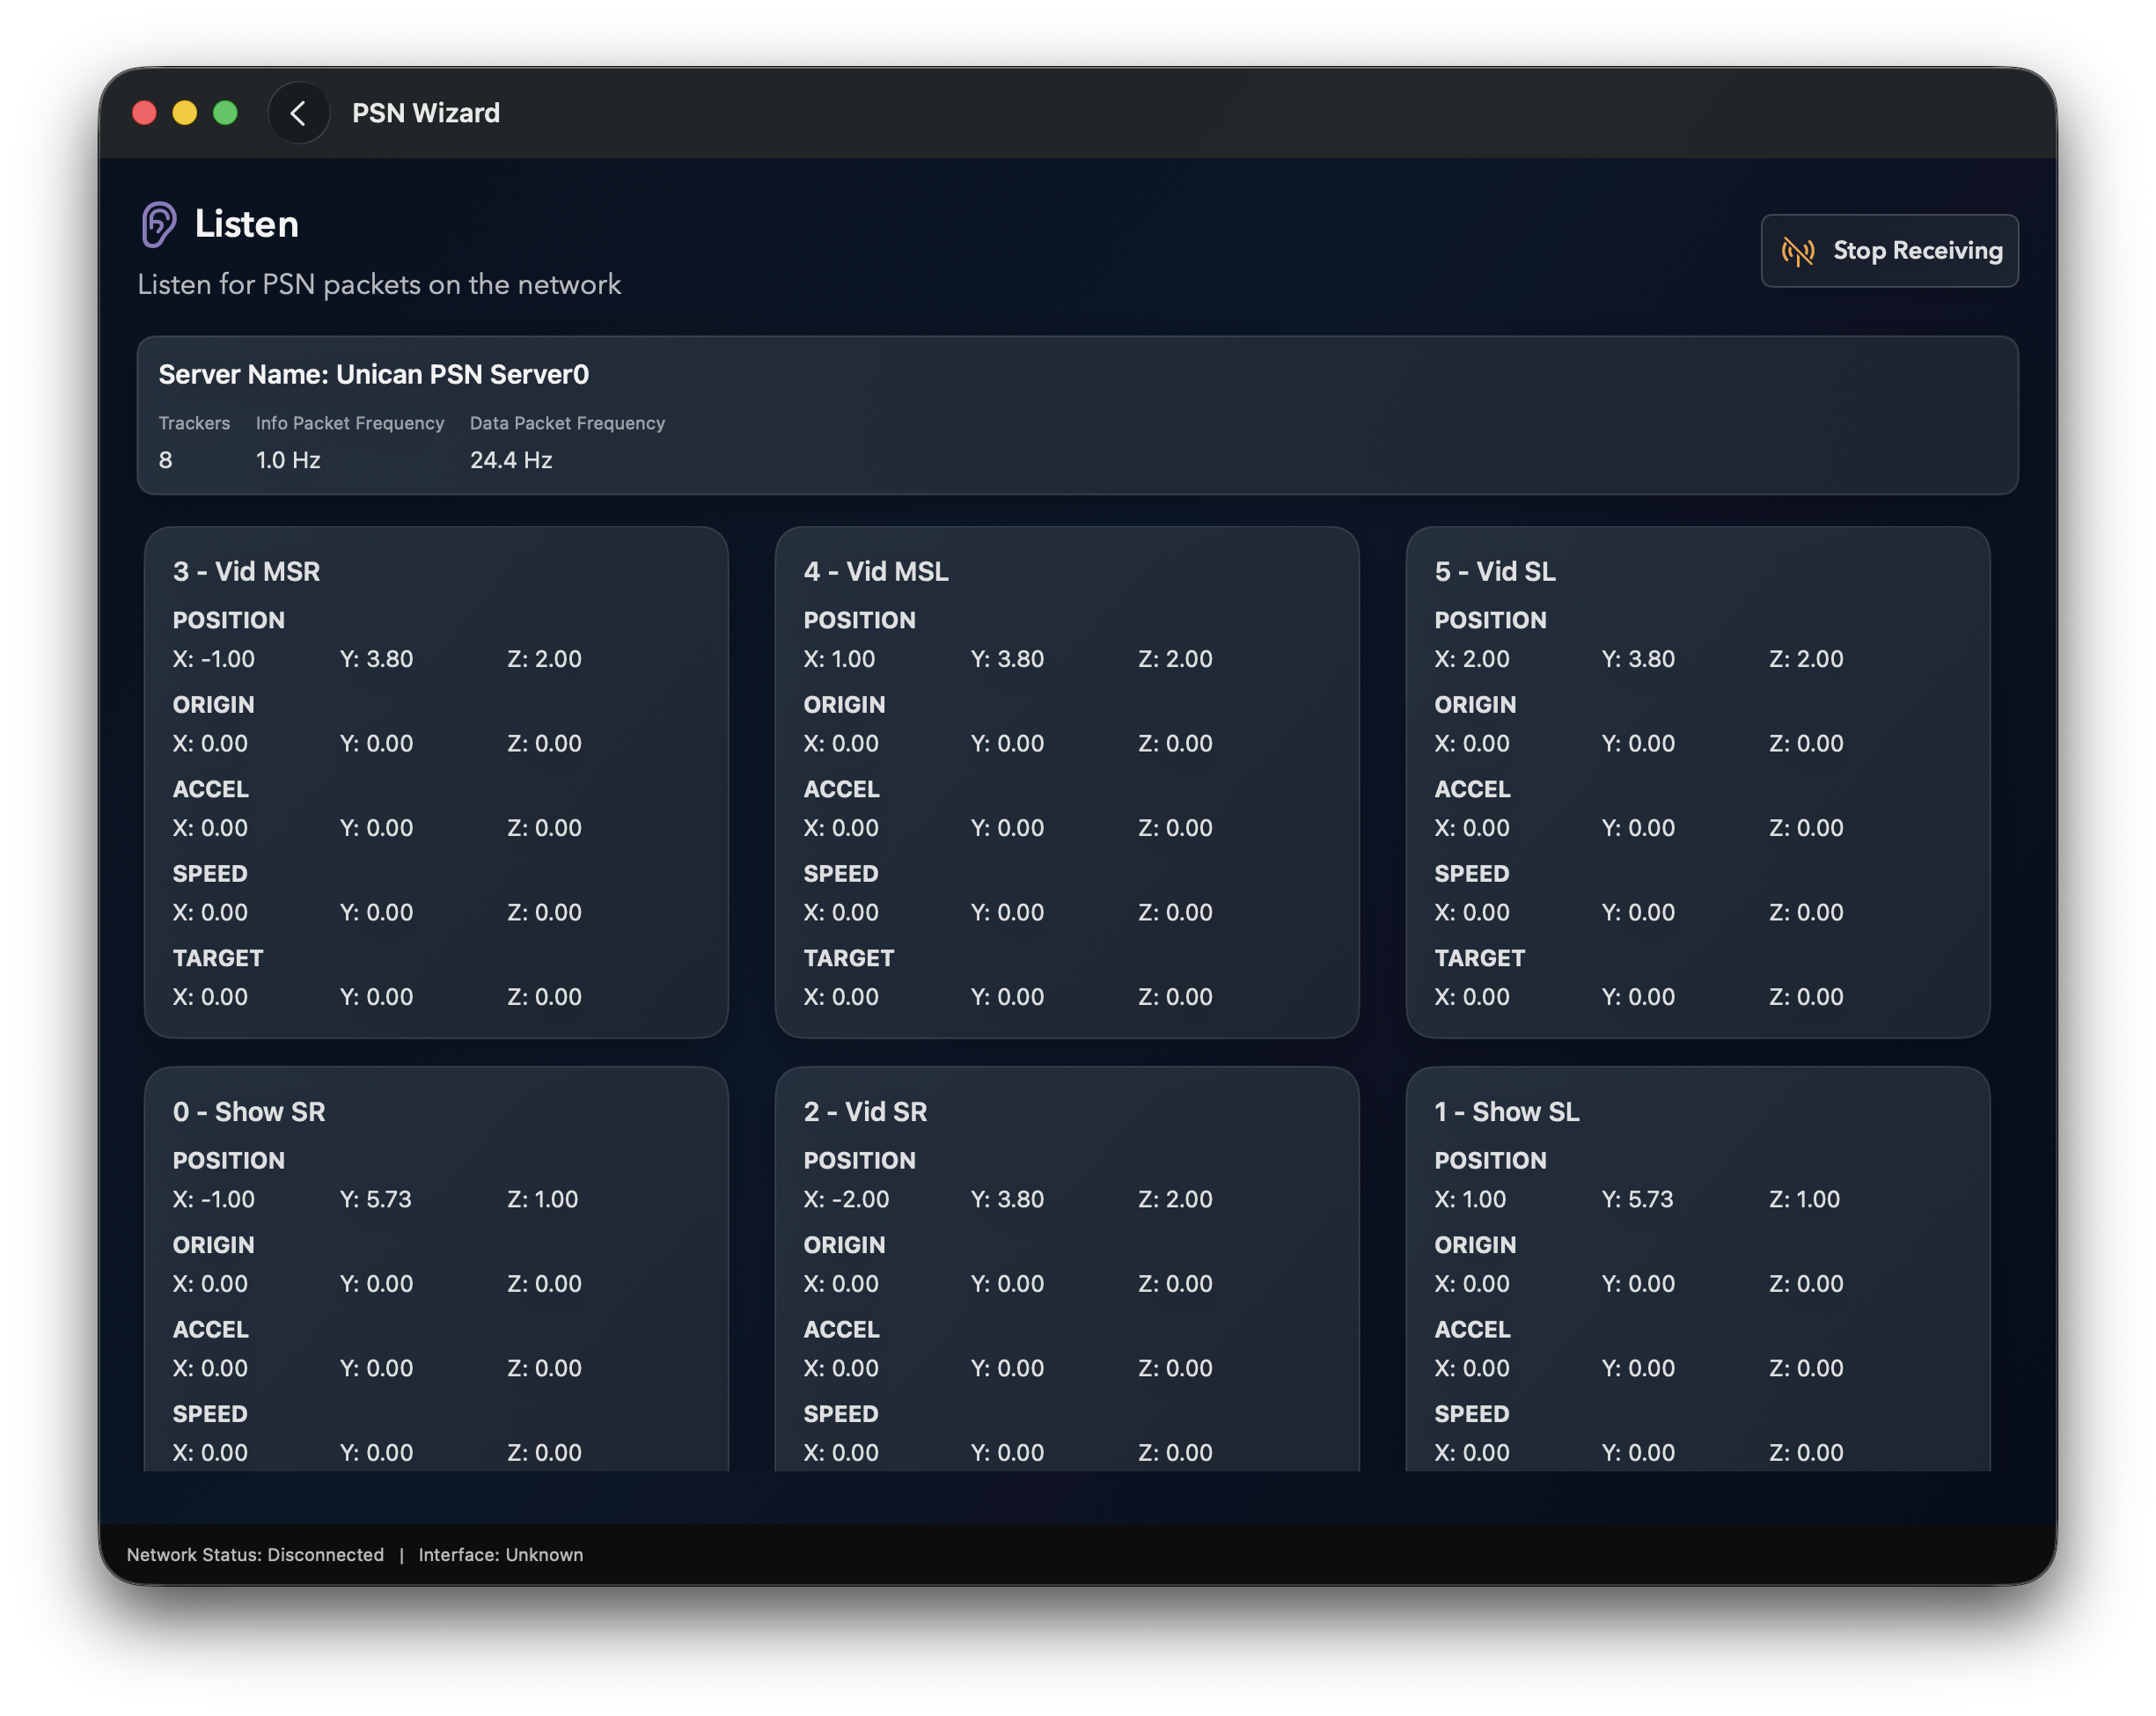
Task: Click SPEED label in Show SR card
Action: tap(210, 1414)
